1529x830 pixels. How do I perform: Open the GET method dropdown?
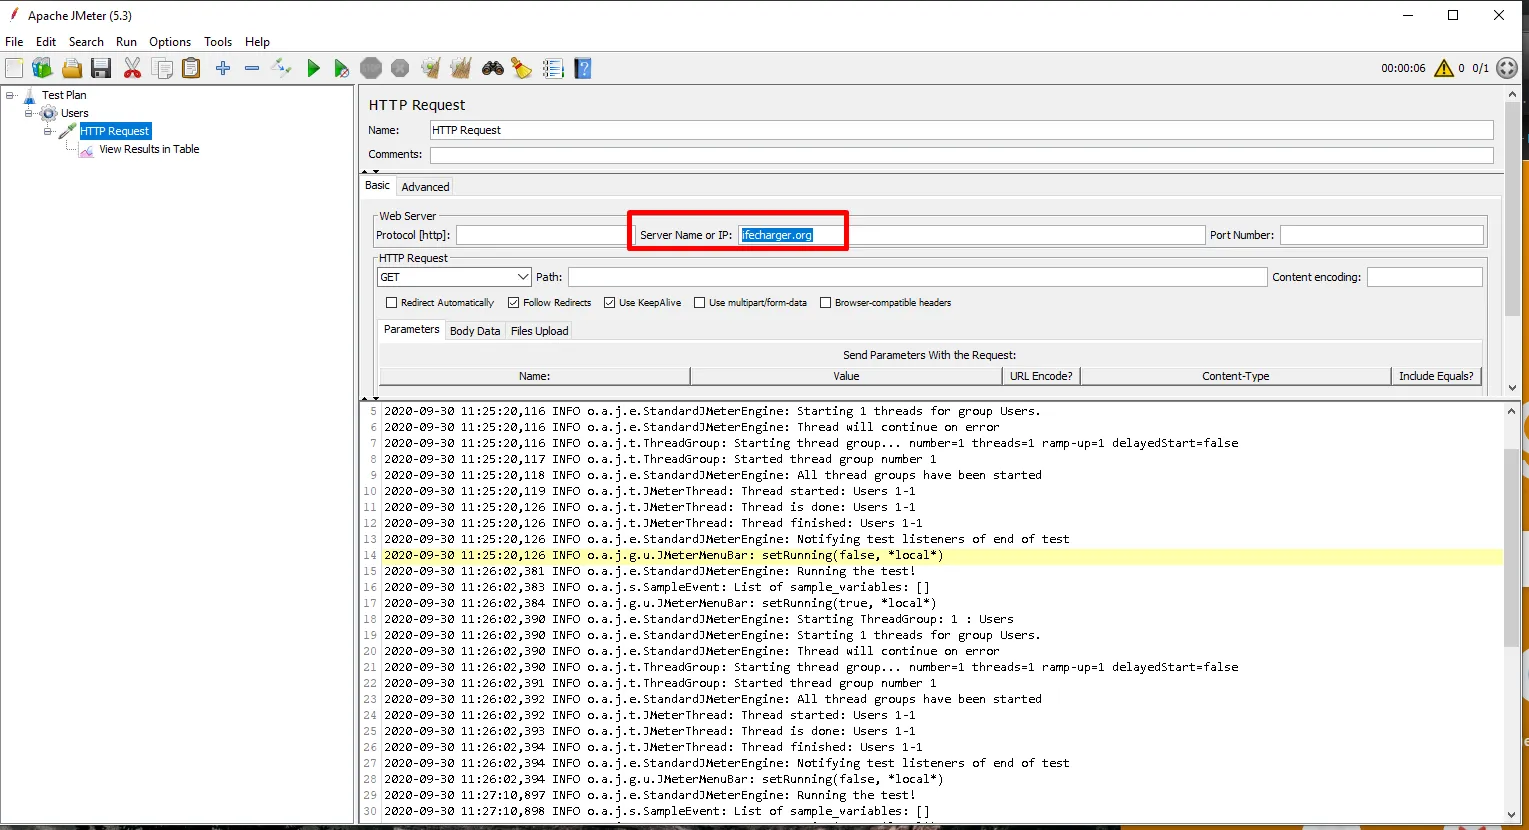(454, 277)
